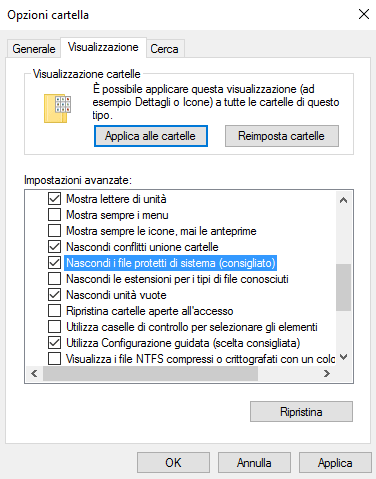The height and width of the screenshot is (479, 376).
Task: Click the up arrow of settings list scrollbar
Action: pyautogui.click(x=343, y=200)
